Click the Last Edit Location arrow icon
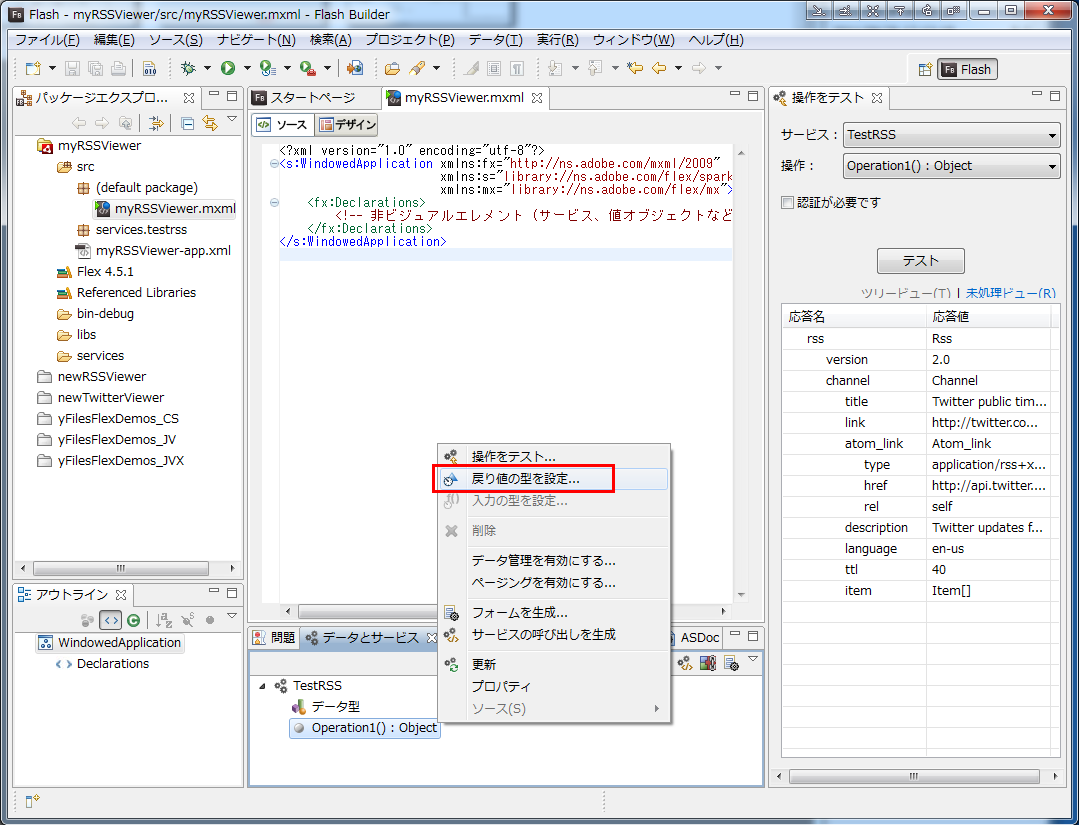This screenshot has height=825, width=1079. (635, 68)
